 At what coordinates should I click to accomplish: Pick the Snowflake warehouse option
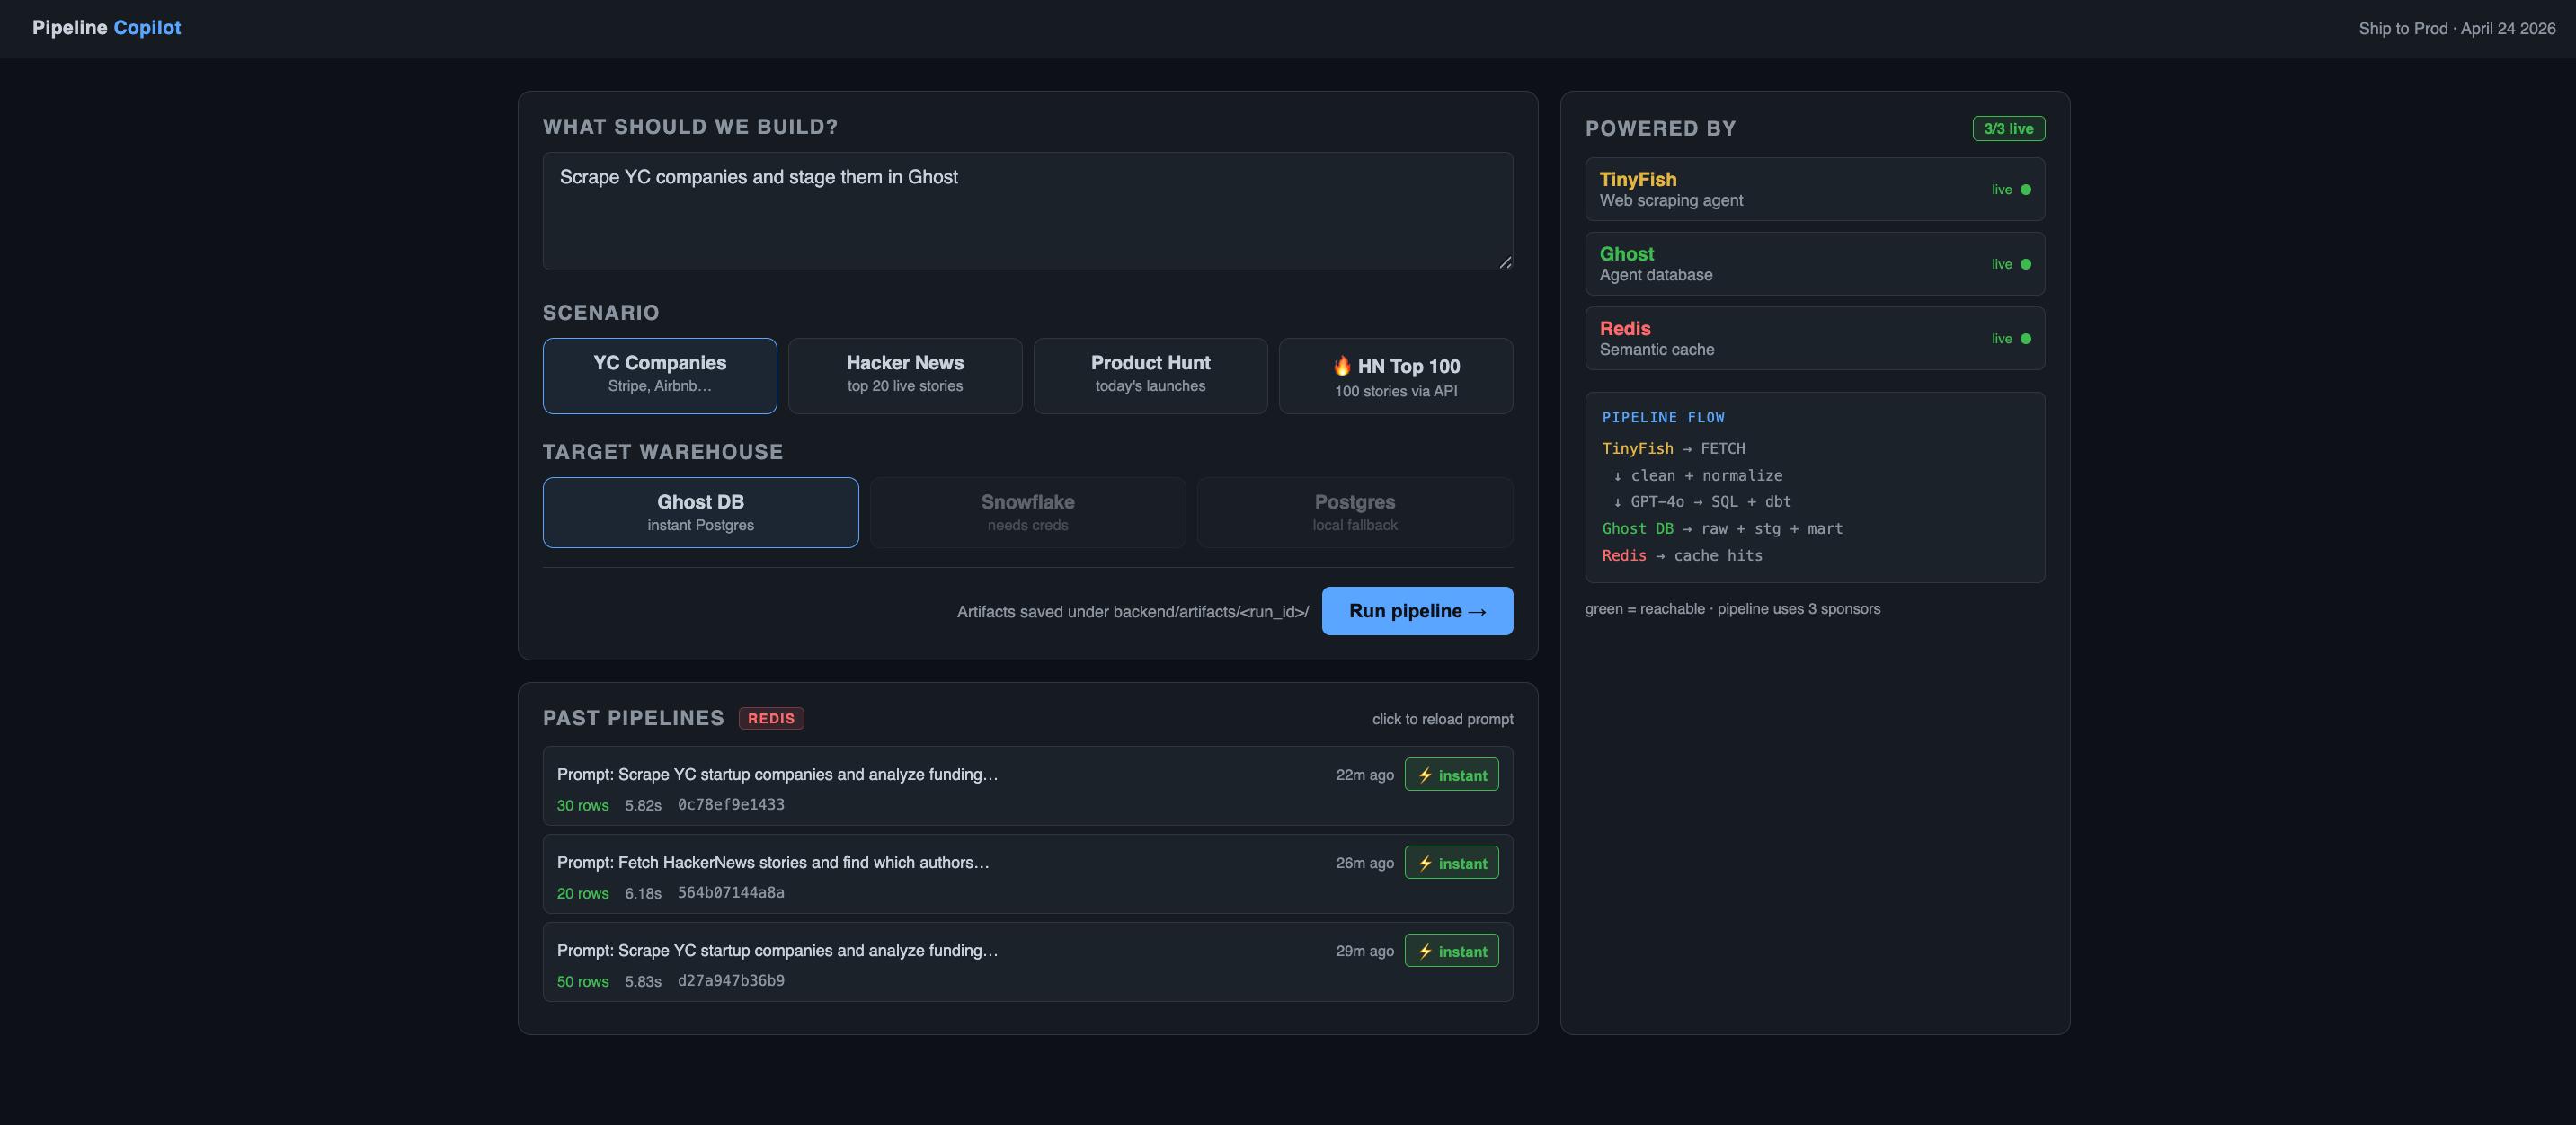1027,512
